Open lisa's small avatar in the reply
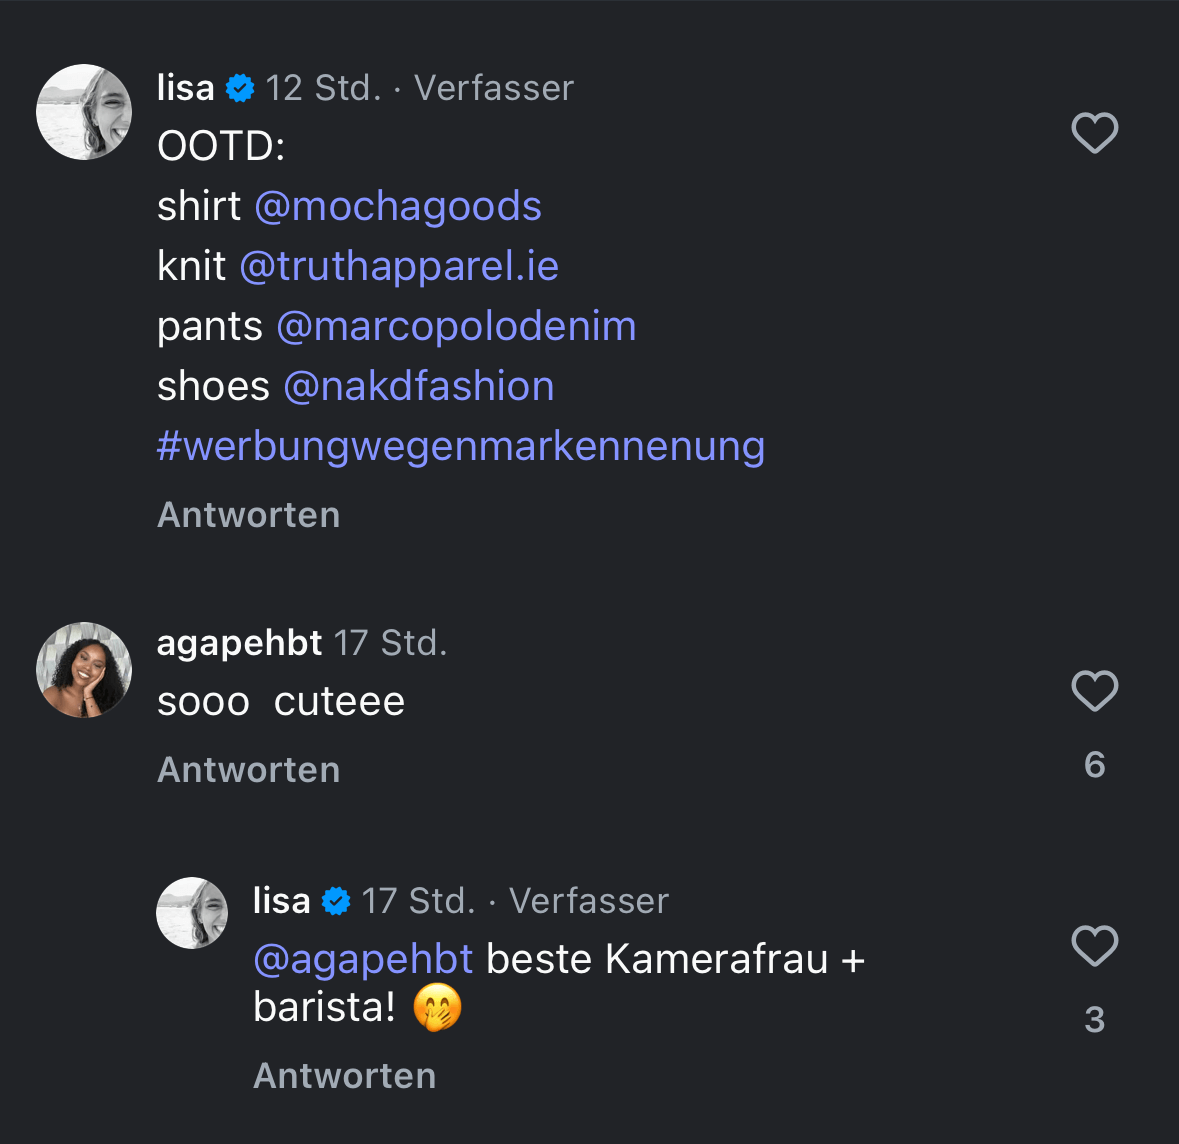Screen dimensions: 1179x1144 point(192,913)
